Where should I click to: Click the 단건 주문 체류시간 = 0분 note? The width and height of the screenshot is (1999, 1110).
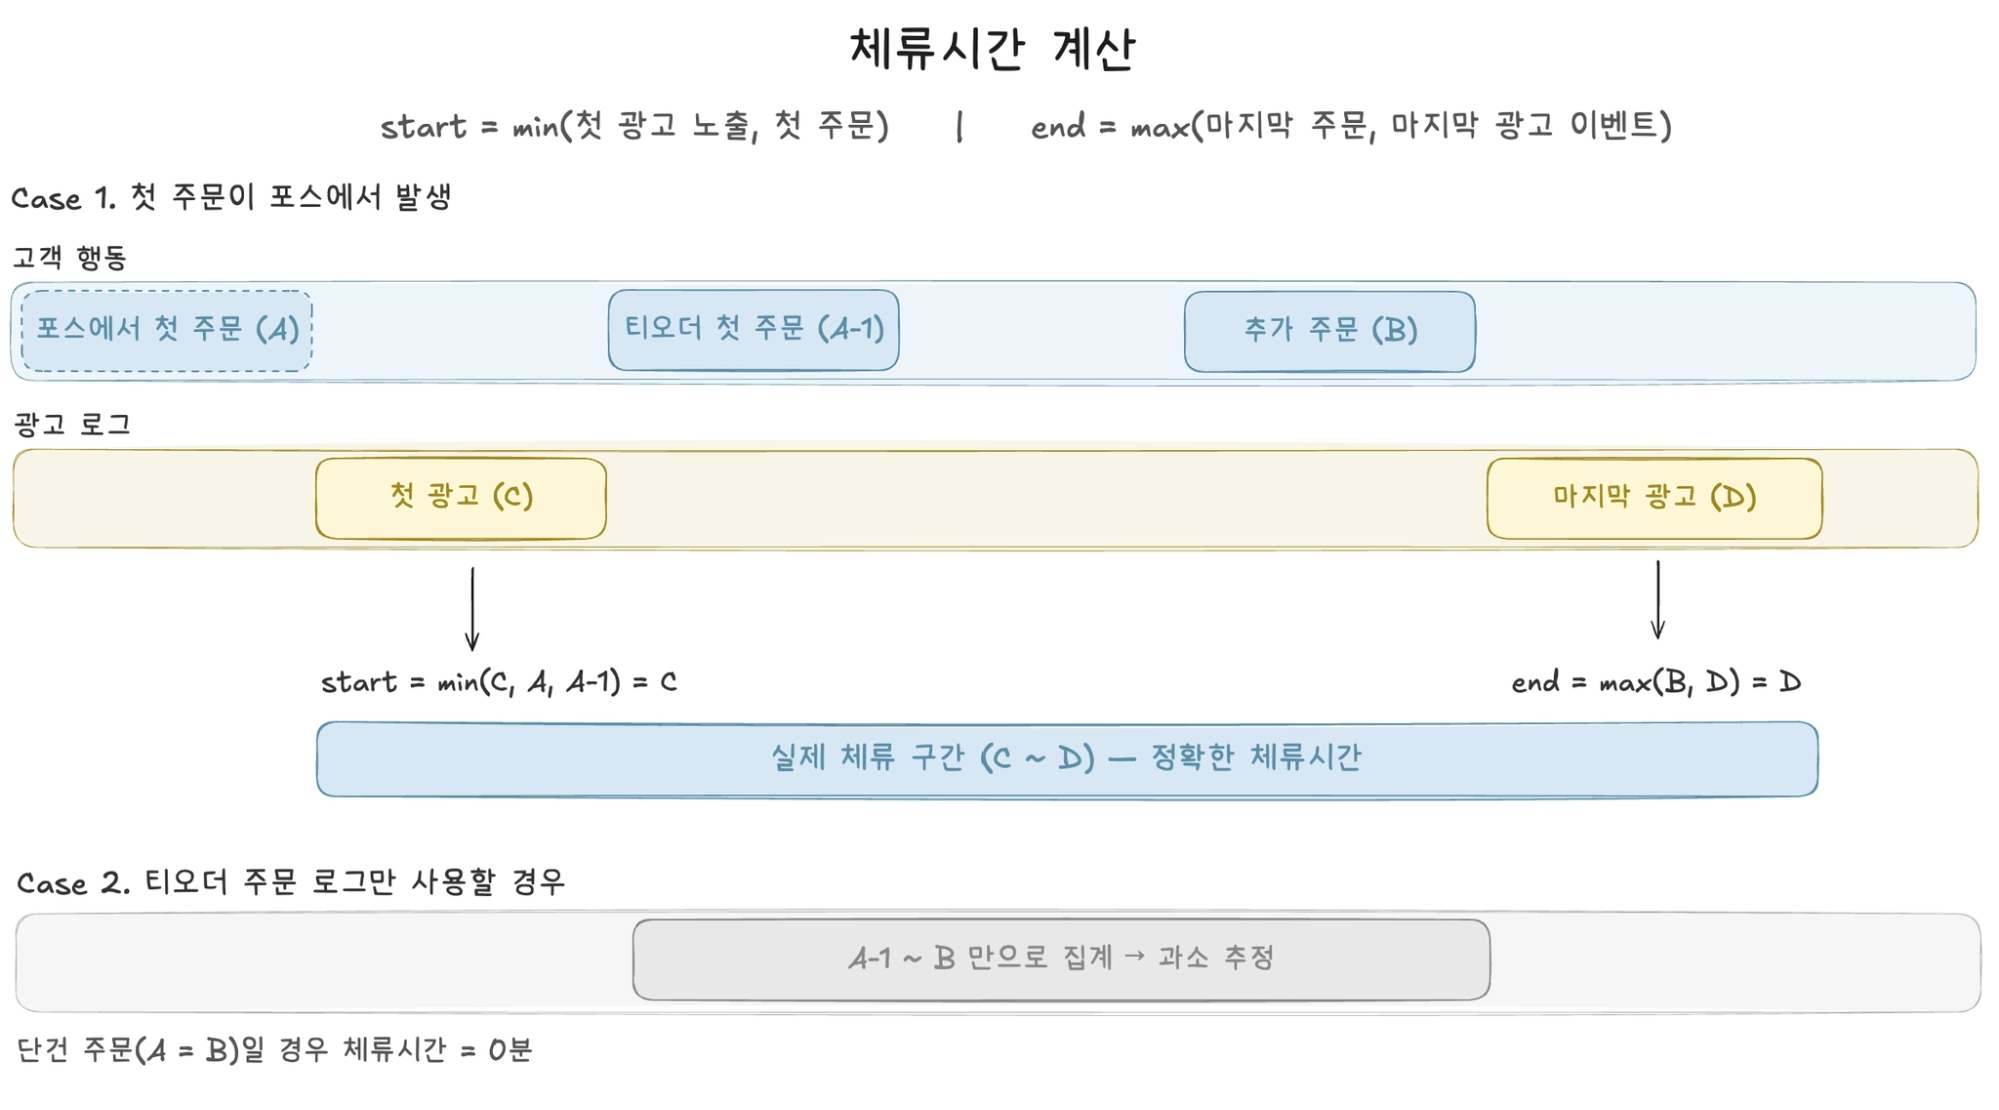tap(275, 1050)
